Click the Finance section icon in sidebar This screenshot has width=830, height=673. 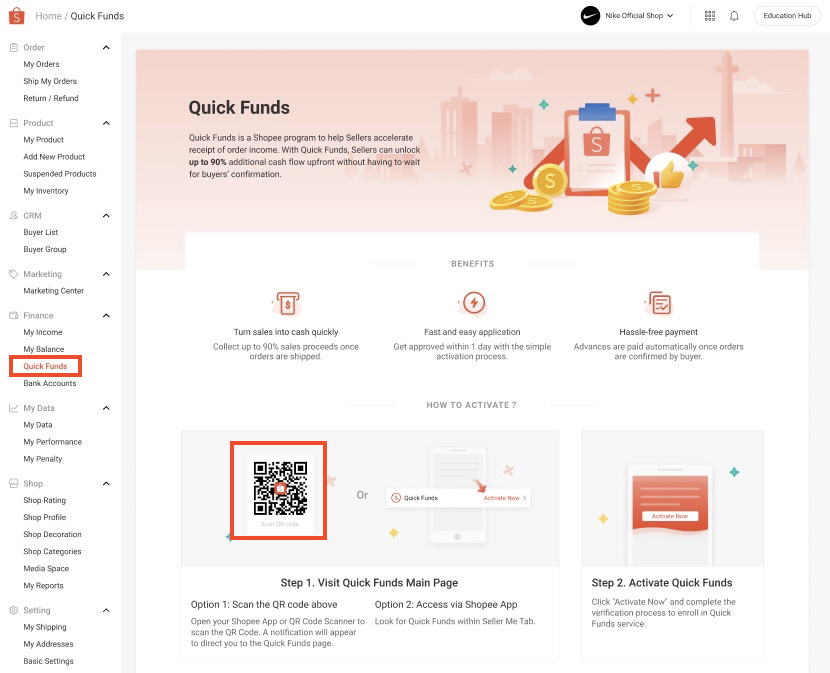coord(13,315)
